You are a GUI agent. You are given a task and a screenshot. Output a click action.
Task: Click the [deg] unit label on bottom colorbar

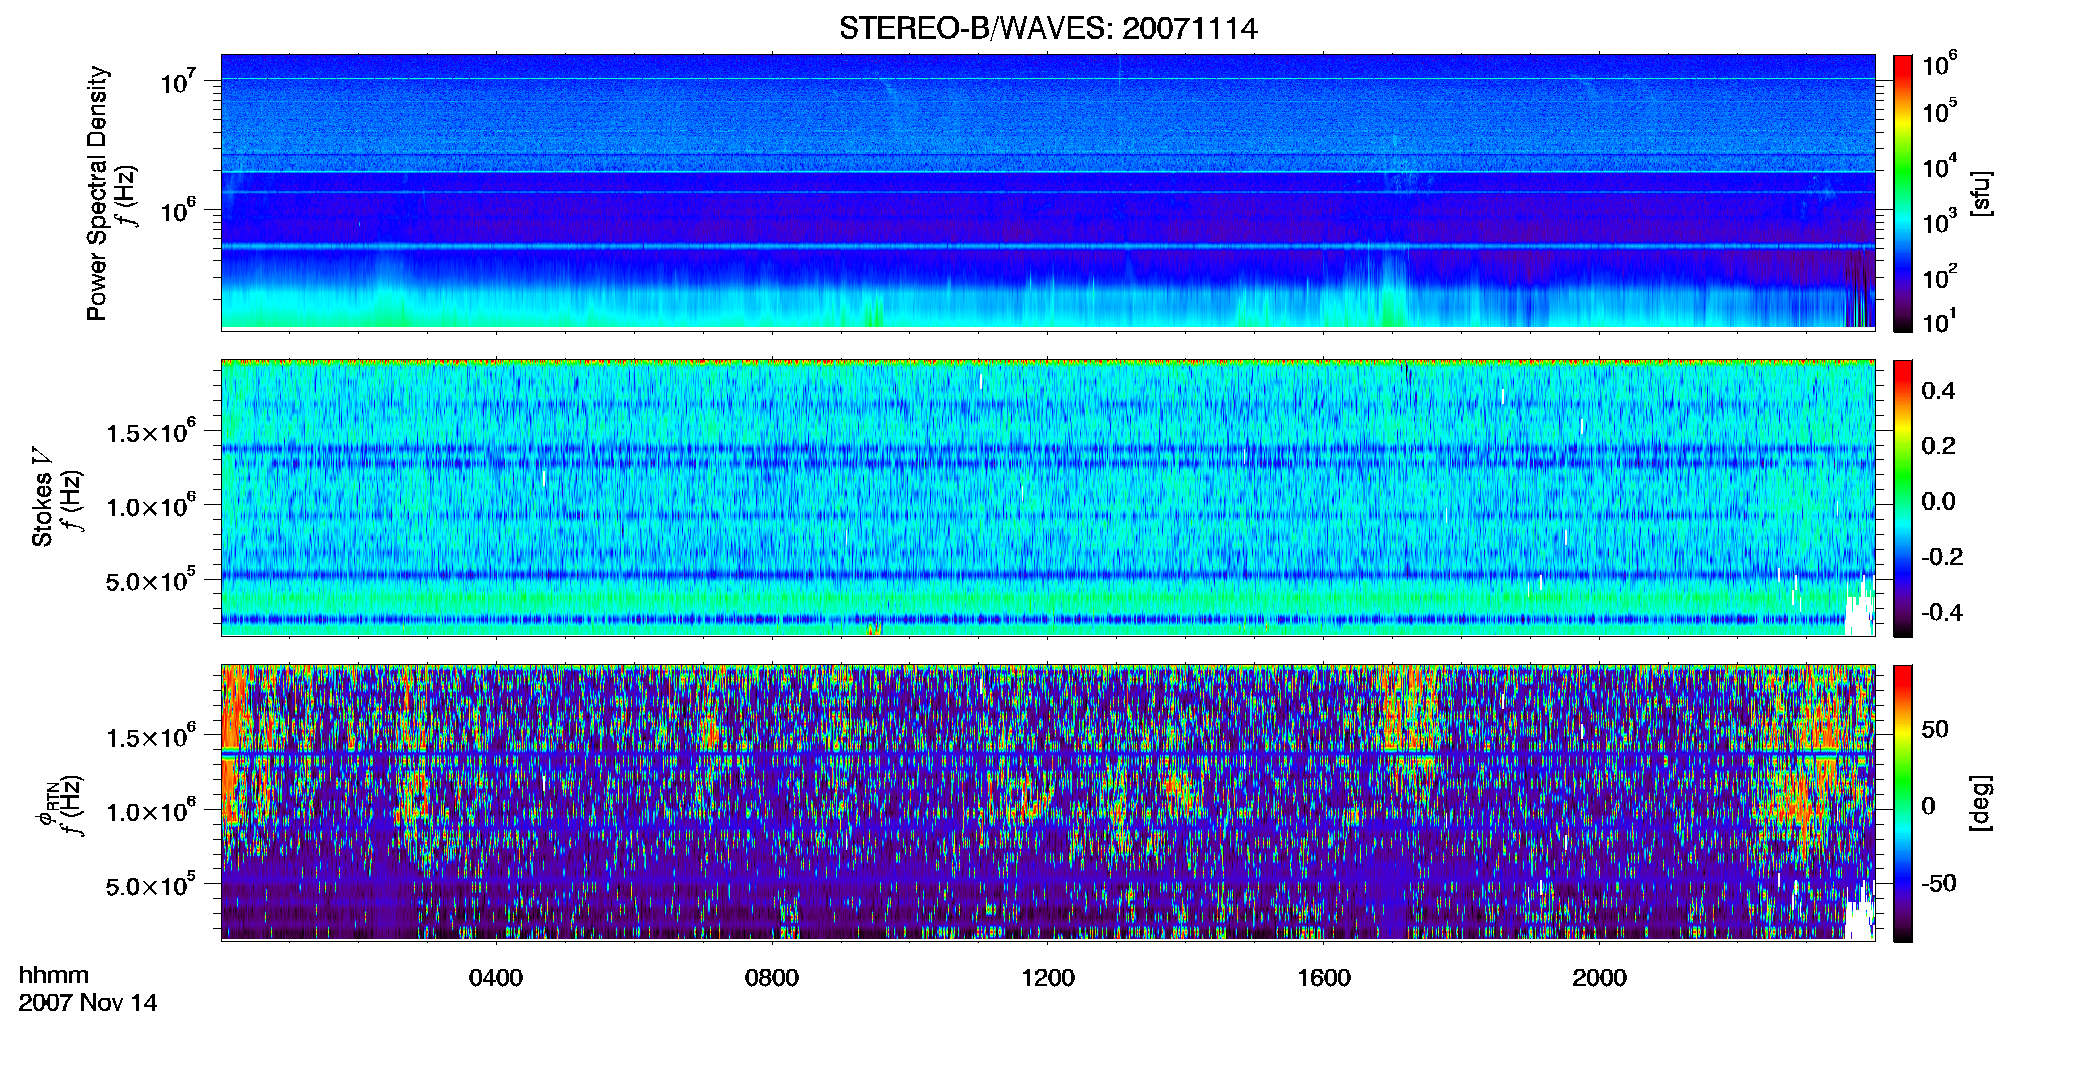pyautogui.click(x=1981, y=802)
